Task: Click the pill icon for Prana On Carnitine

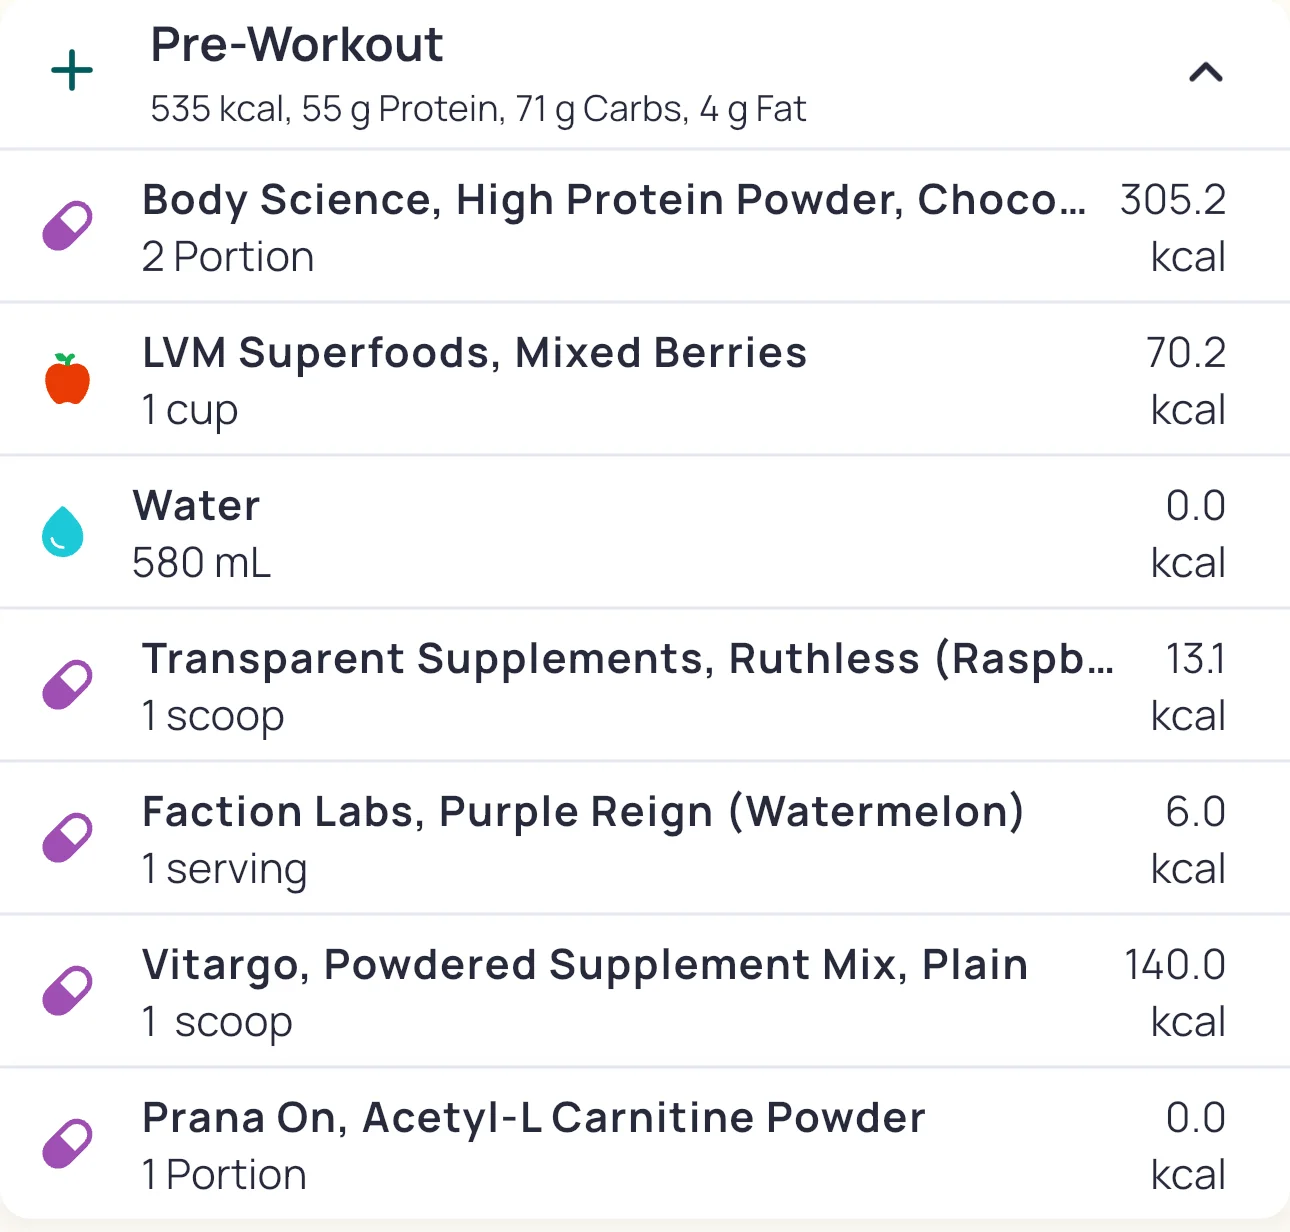Action: point(67,1144)
